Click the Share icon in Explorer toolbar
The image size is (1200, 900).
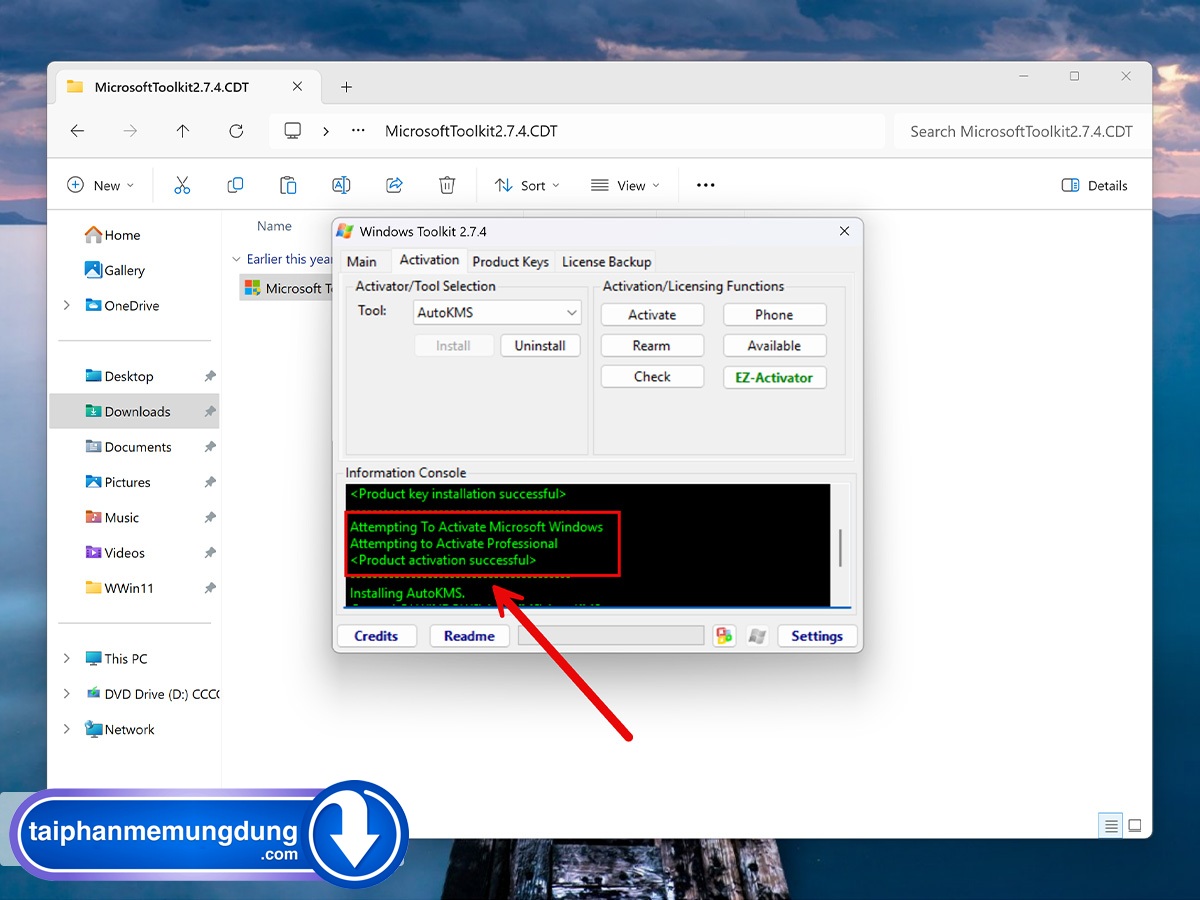[394, 185]
